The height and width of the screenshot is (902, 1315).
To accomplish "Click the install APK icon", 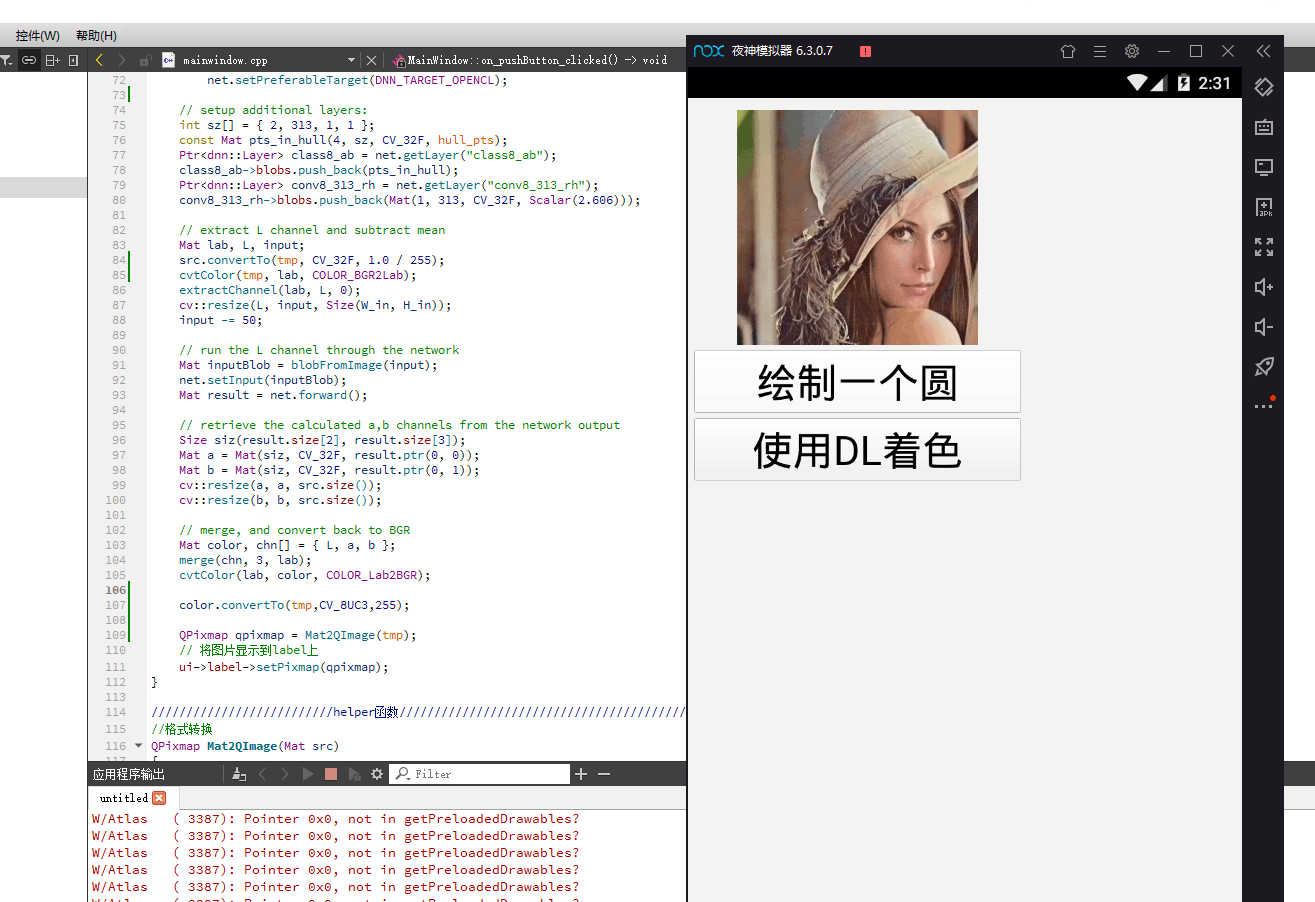I will click(x=1263, y=207).
